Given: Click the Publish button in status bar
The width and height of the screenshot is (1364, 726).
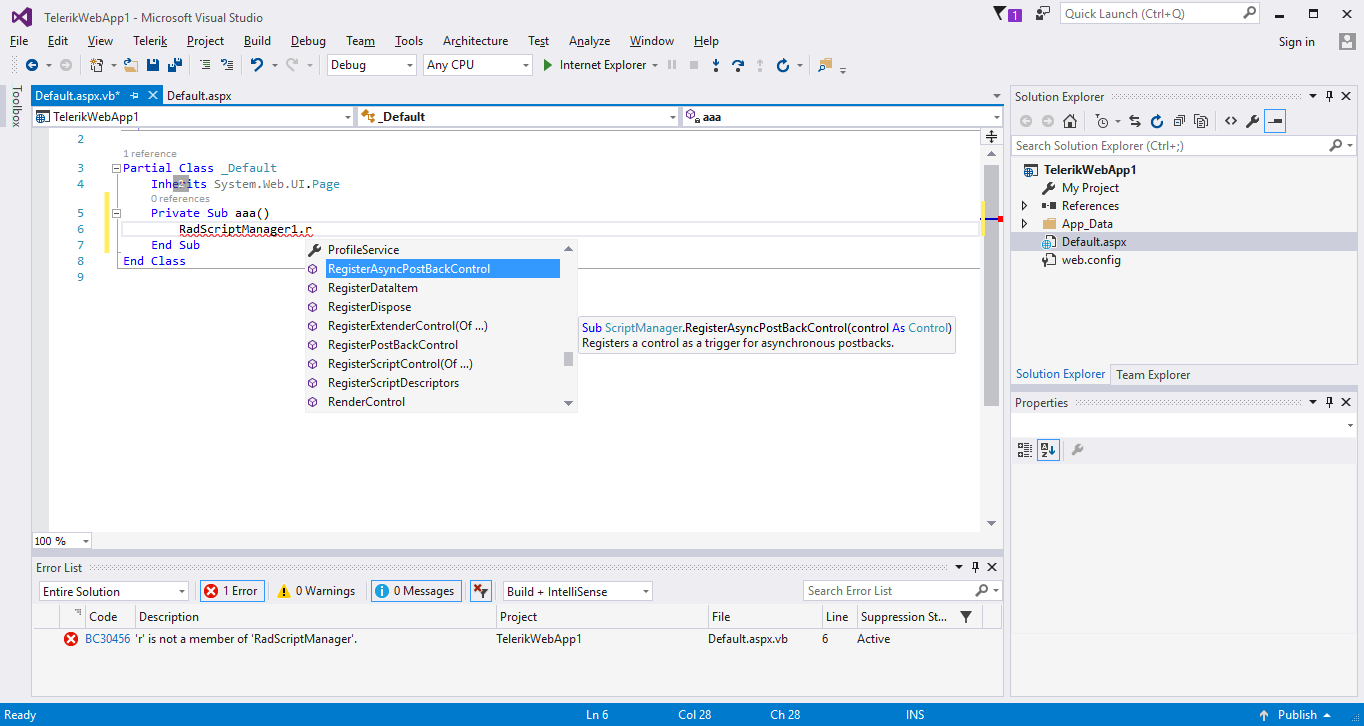Looking at the screenshot, I should pos(1297,715).
